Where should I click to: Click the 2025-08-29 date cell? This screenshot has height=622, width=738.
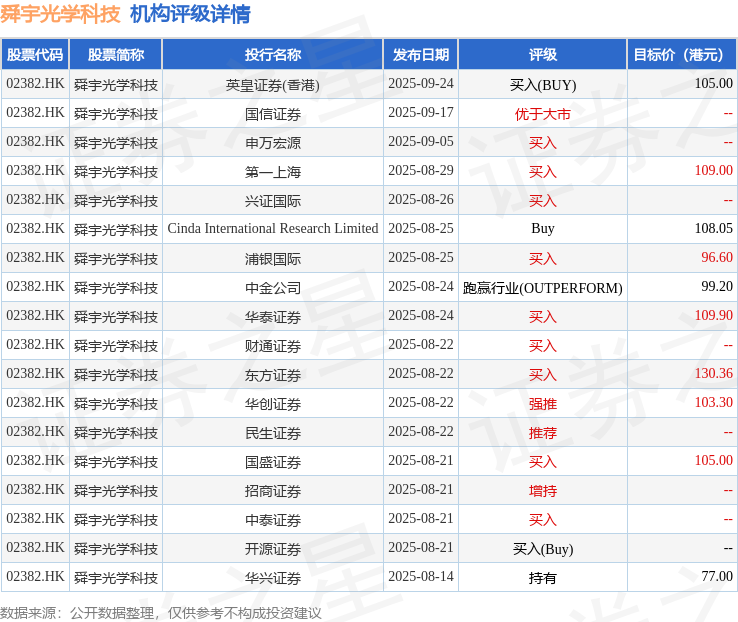pos(421,171)
